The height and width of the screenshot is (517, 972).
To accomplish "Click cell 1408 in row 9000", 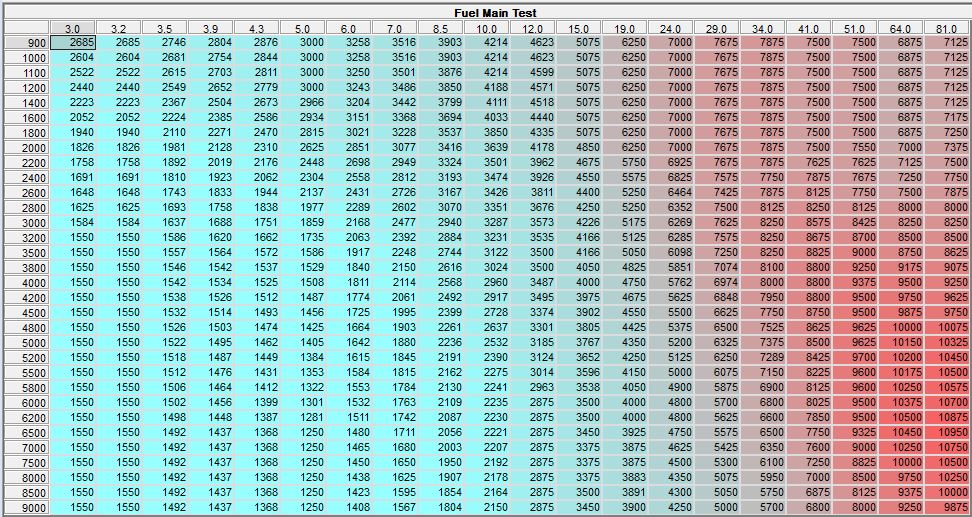I will [x=348, y=507].
